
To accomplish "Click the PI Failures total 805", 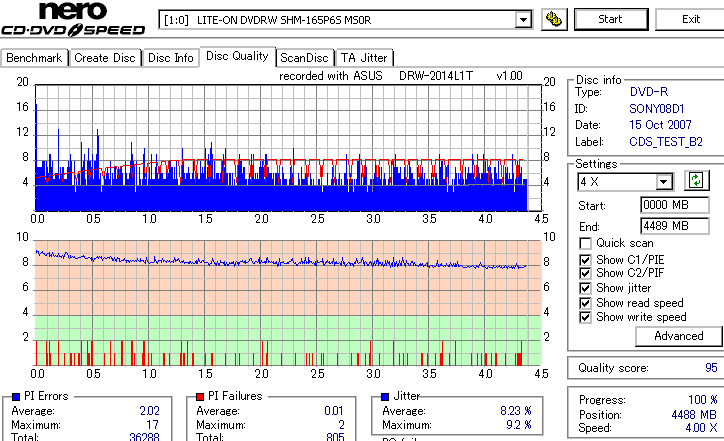I will (335, 436).
